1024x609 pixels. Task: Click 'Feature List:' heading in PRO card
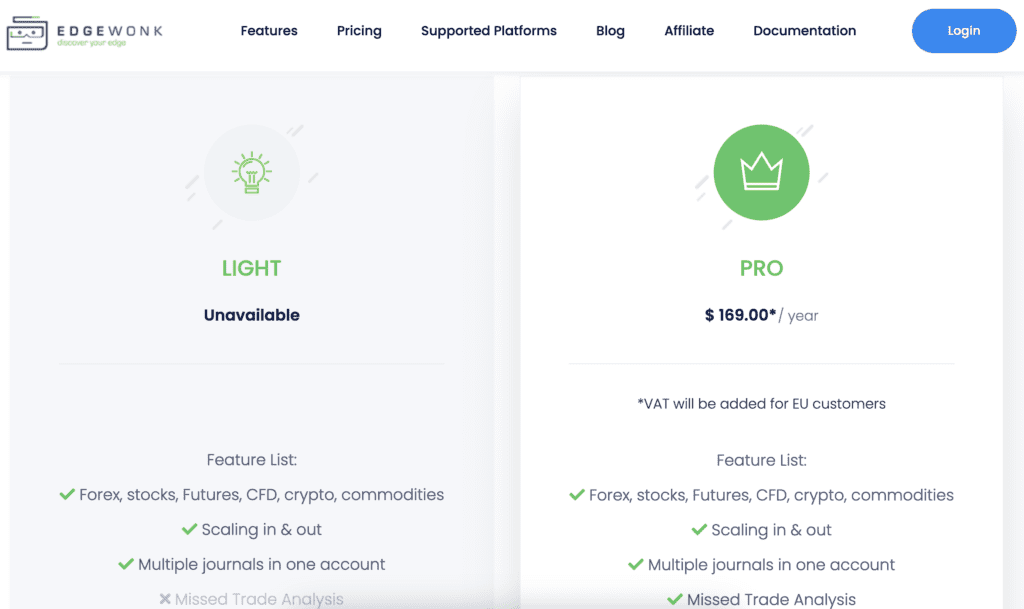tap(761, 460)
